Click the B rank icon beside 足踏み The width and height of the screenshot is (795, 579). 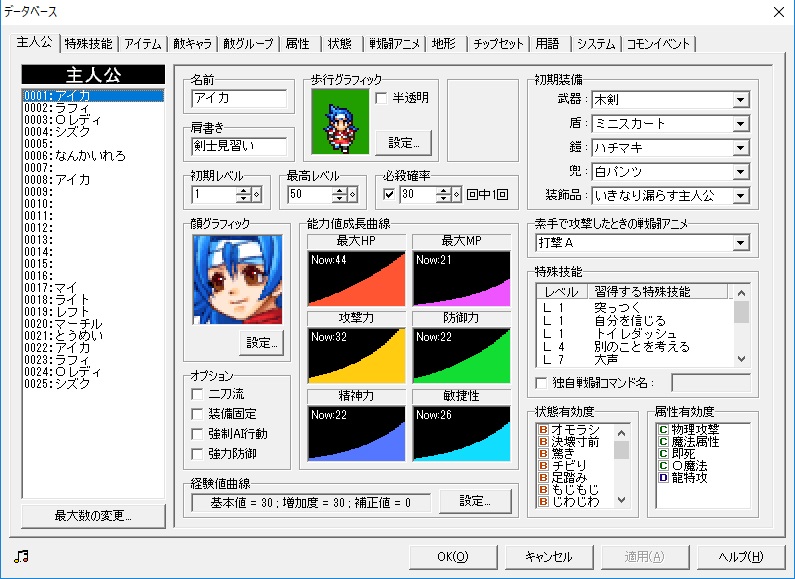pyautogui.click(x=544, y=478)
